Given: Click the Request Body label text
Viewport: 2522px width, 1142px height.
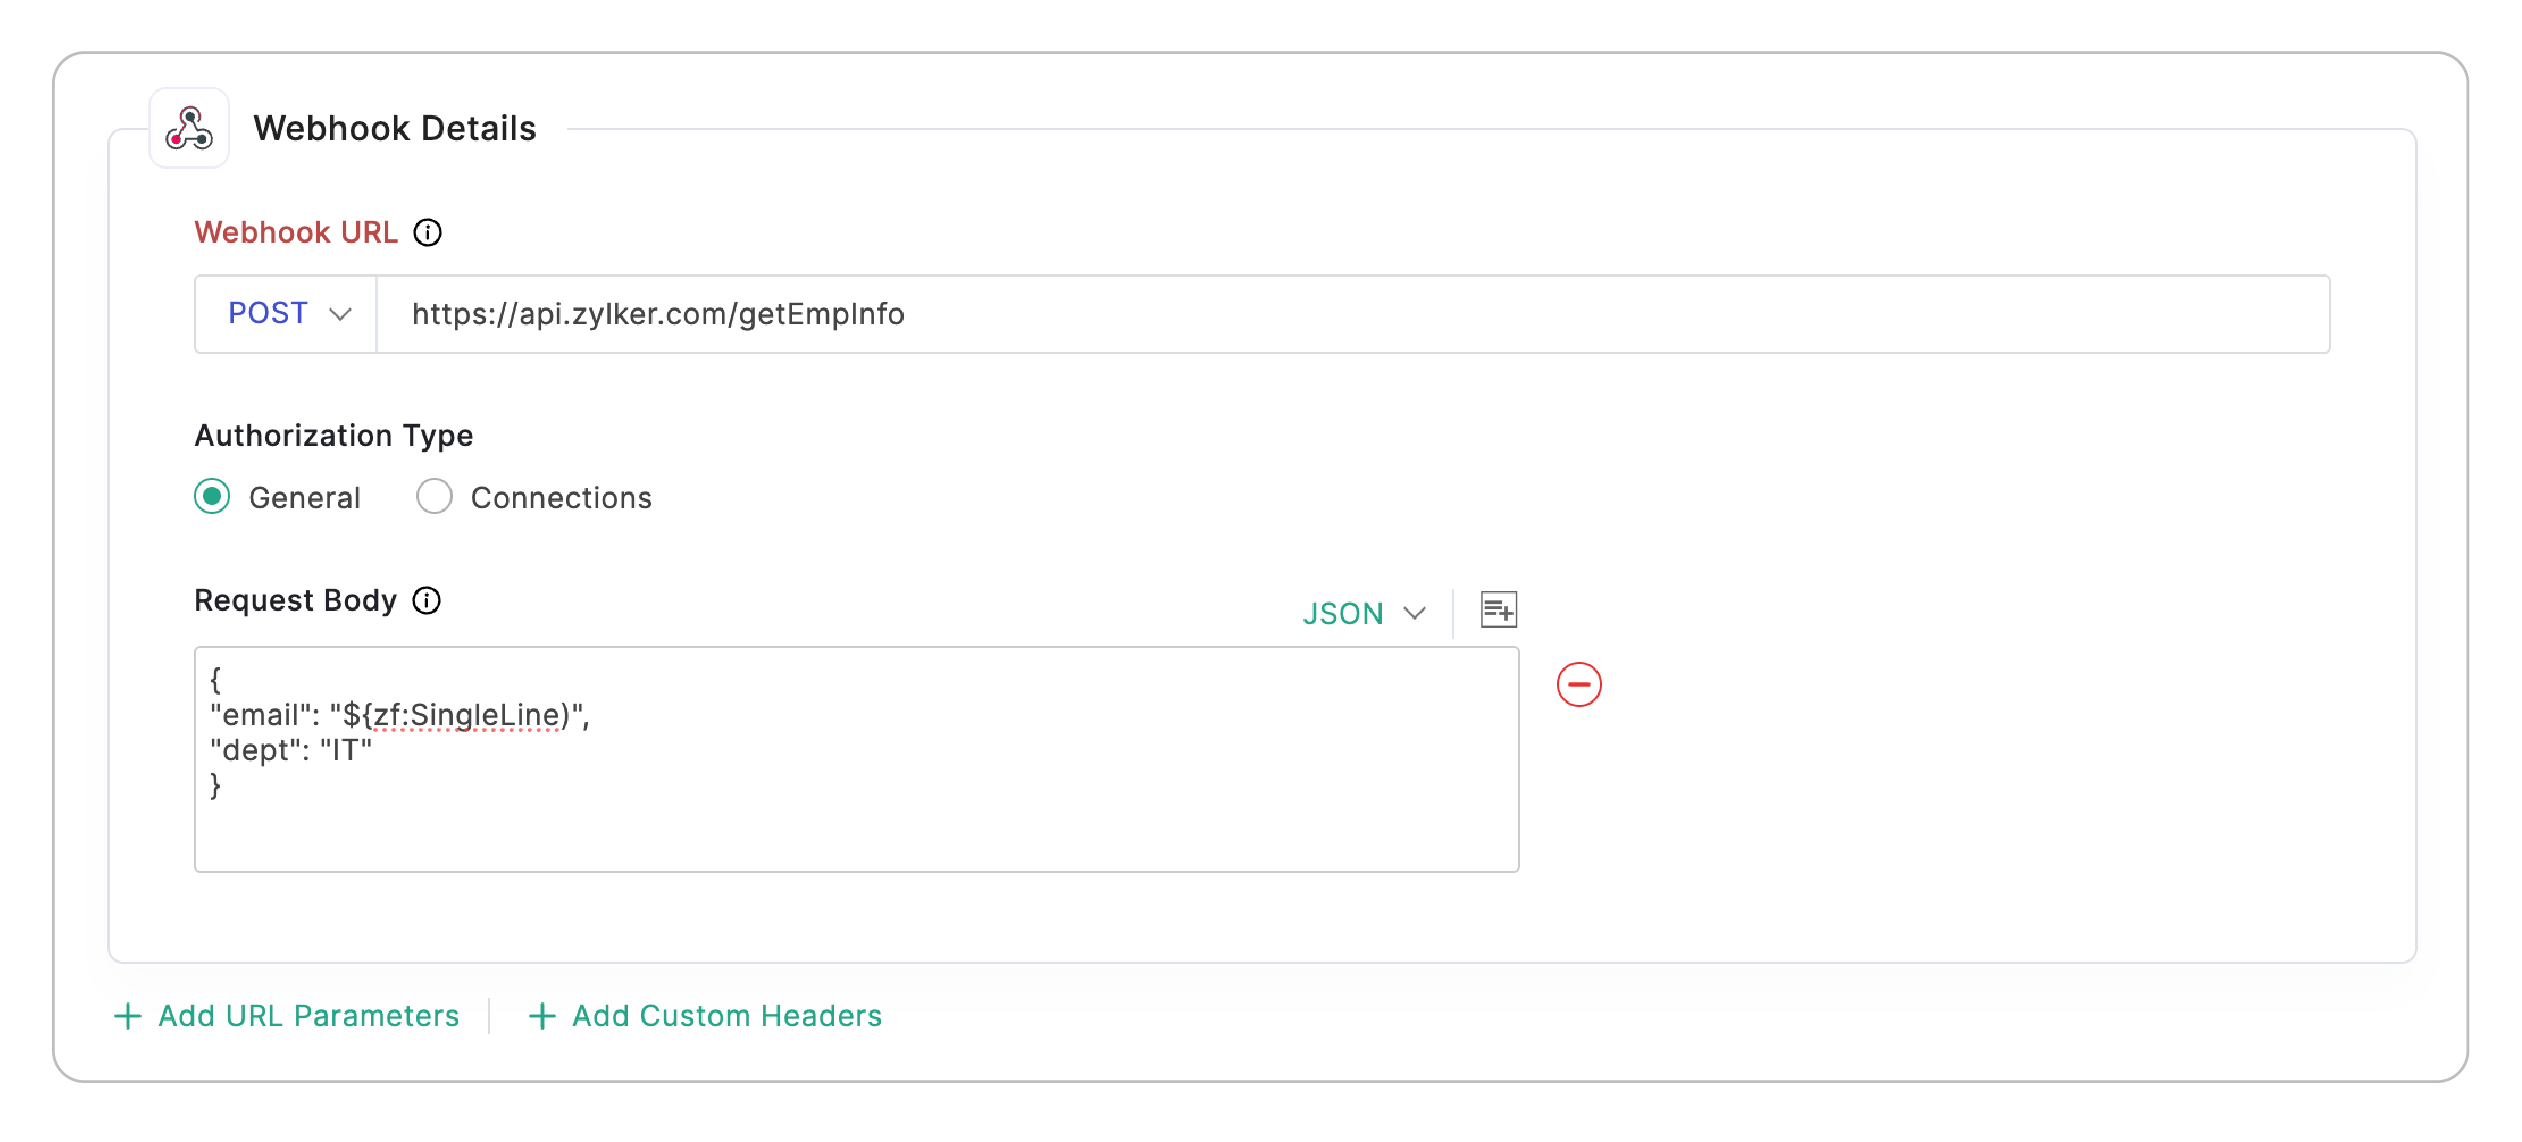Looking at the screenshot, I should [296, 600].
